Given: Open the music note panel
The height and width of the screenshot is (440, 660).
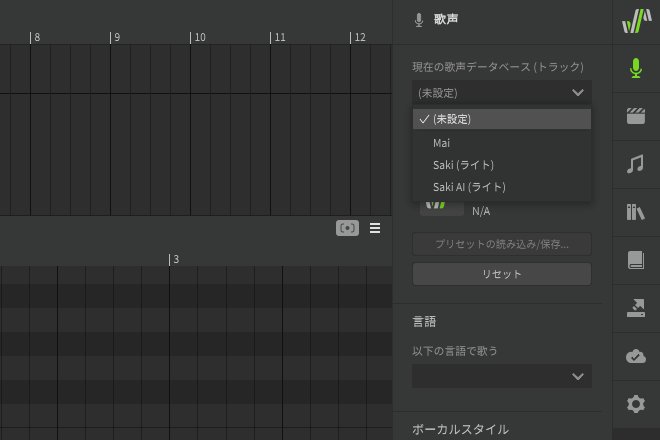Looking at the screenshot, I should pyautogui.click(x=636, y=164).
